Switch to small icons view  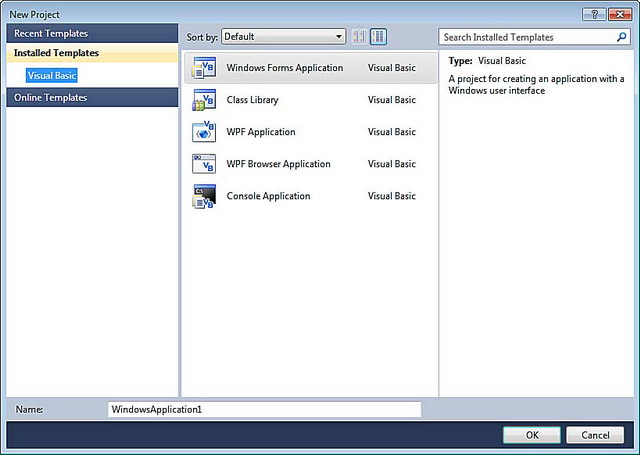tap(359, 37)
